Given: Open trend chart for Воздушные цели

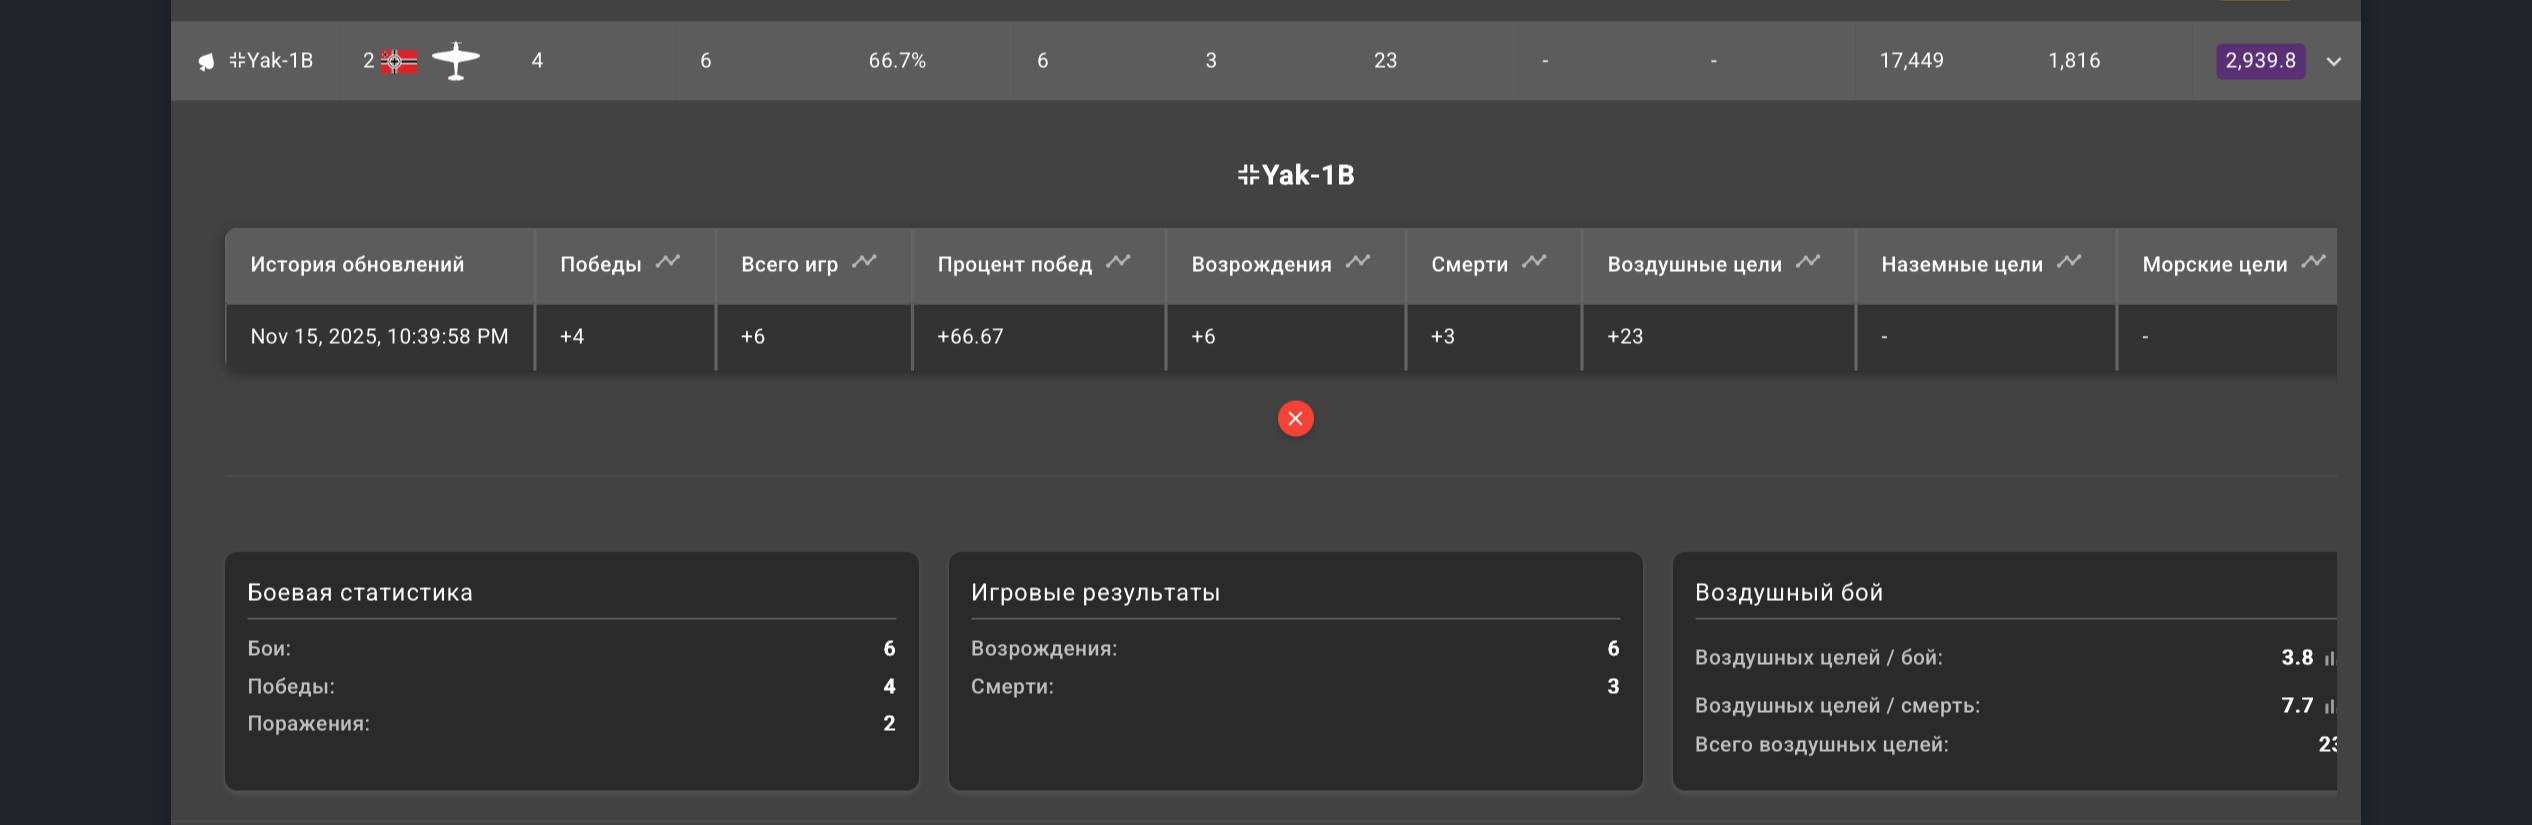Looking at the screenshot, I should point(1808,262).
